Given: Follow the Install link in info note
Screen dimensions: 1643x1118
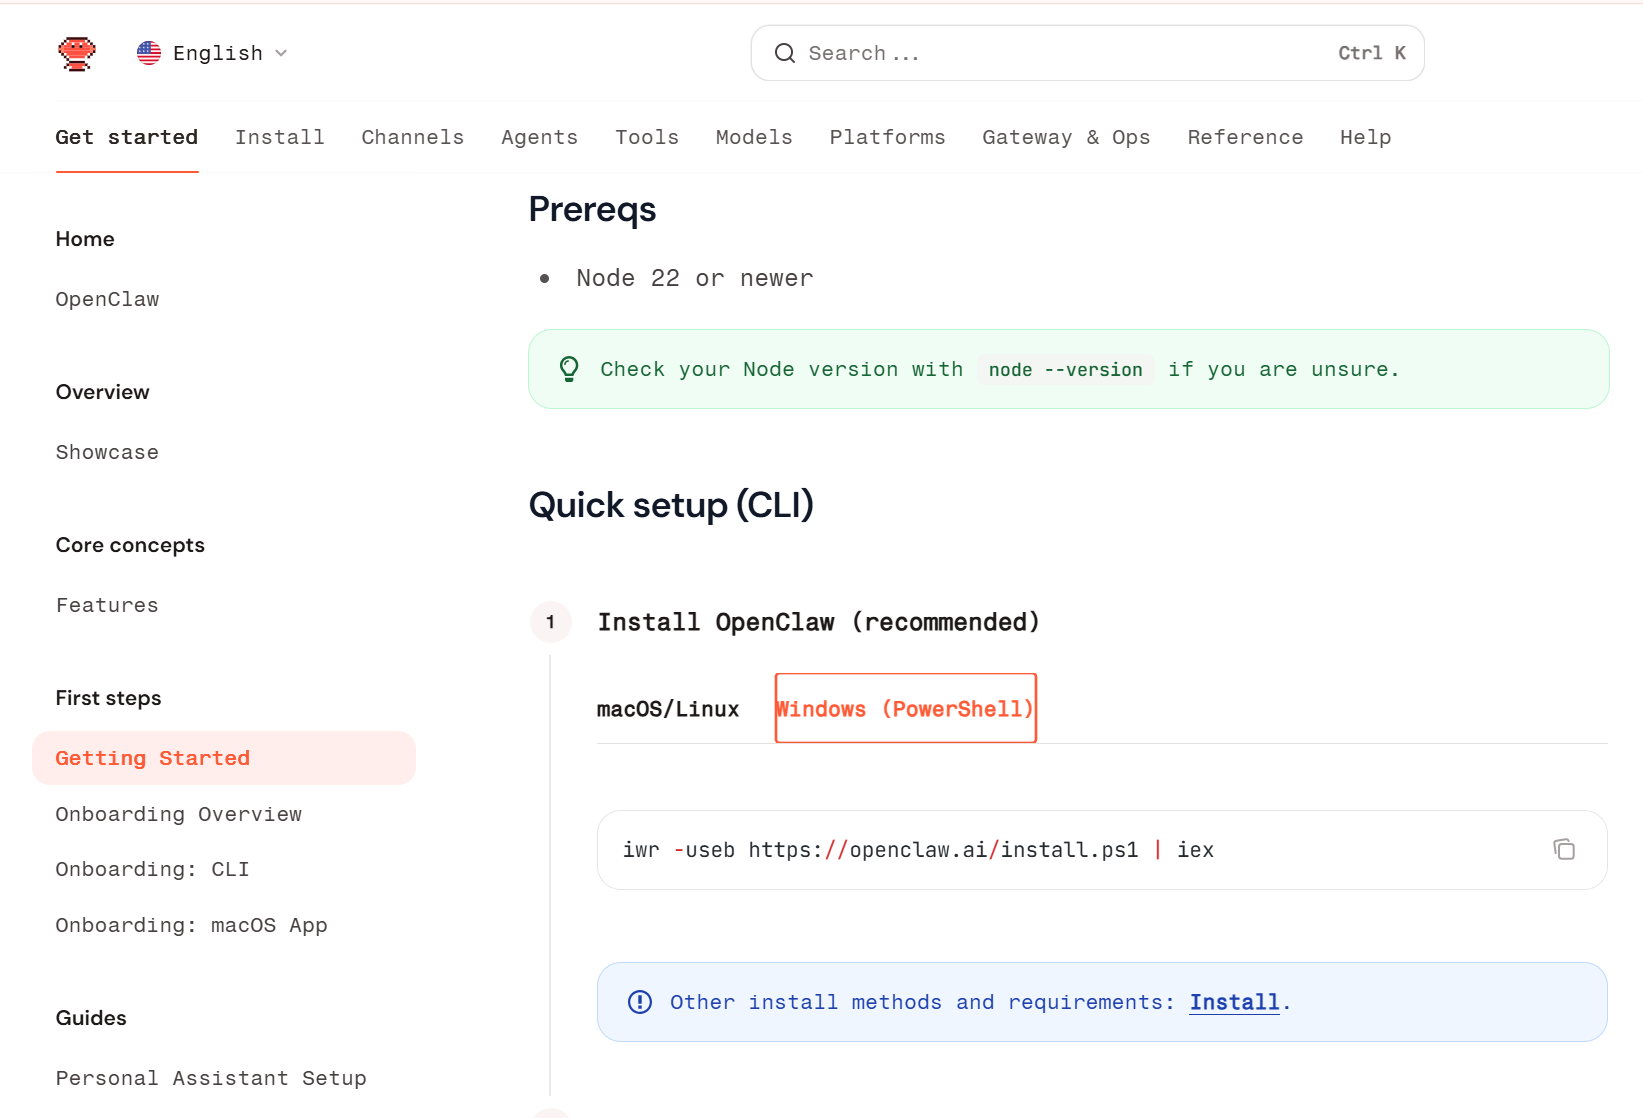Looking at the screenshot, I should click(1235, 1002).
